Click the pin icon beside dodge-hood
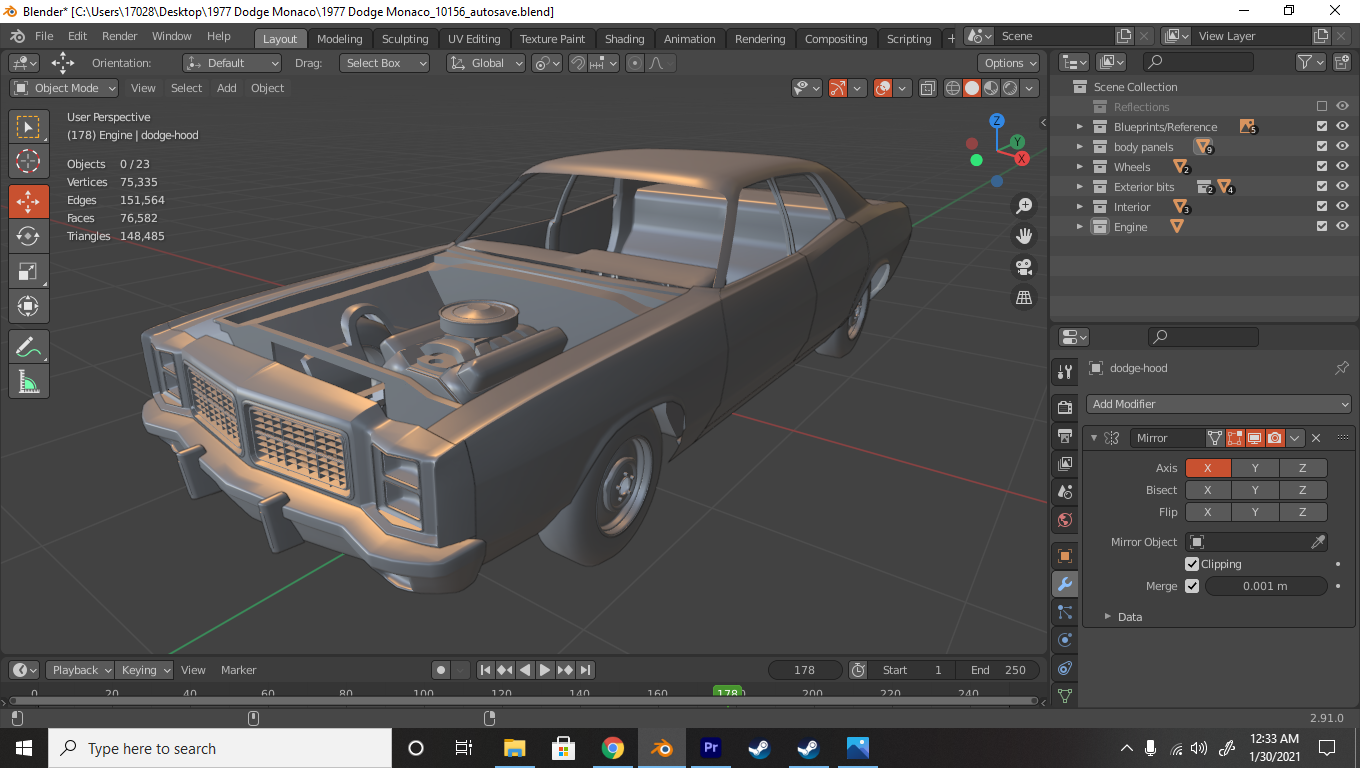 tap(1342, 368)
